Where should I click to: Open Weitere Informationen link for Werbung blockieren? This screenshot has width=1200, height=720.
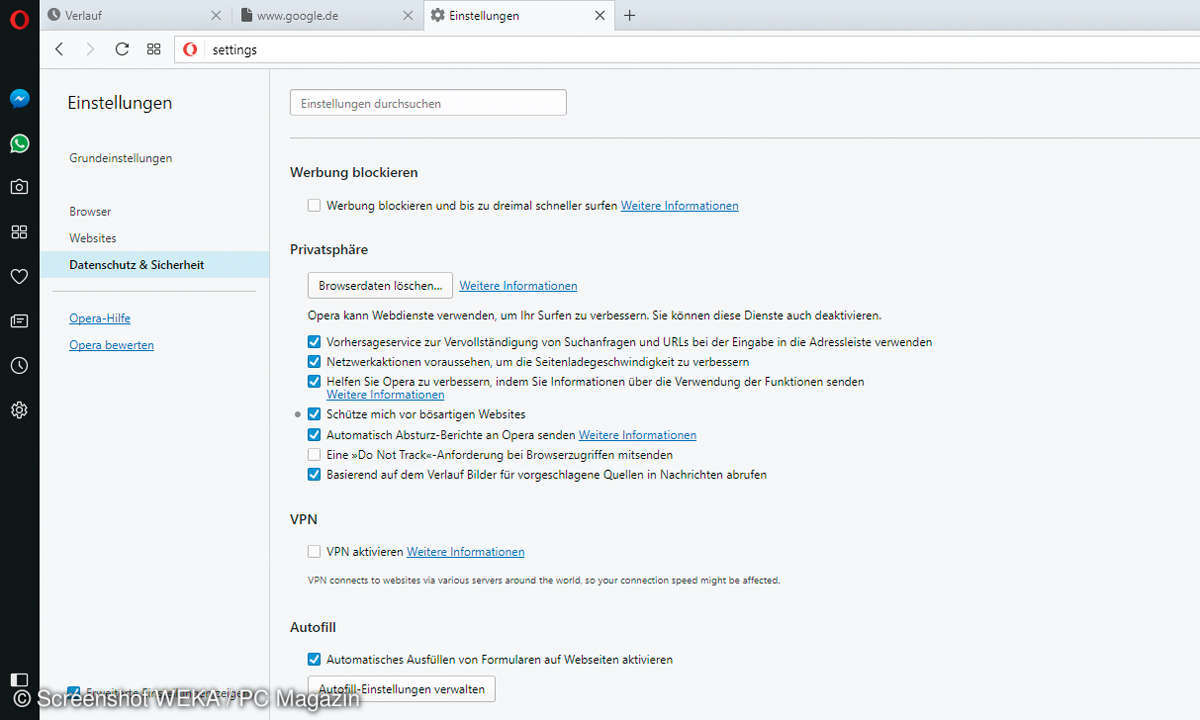tap(680, 206)
